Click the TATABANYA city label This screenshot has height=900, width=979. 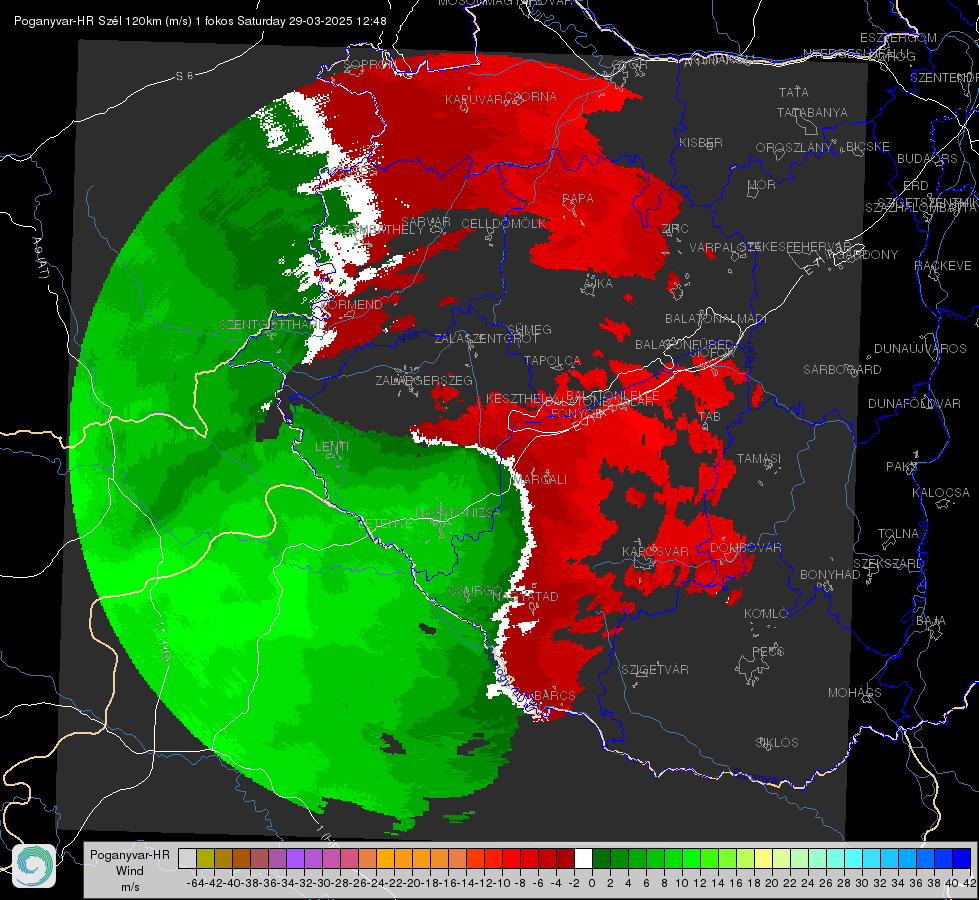coord(812,113)
